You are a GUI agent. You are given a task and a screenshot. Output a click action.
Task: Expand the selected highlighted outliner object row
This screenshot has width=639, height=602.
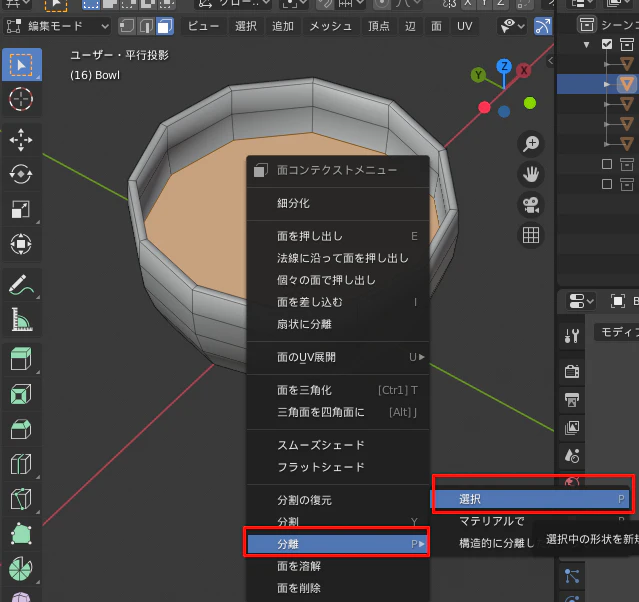pyautogui.click(x=607, y=84)
